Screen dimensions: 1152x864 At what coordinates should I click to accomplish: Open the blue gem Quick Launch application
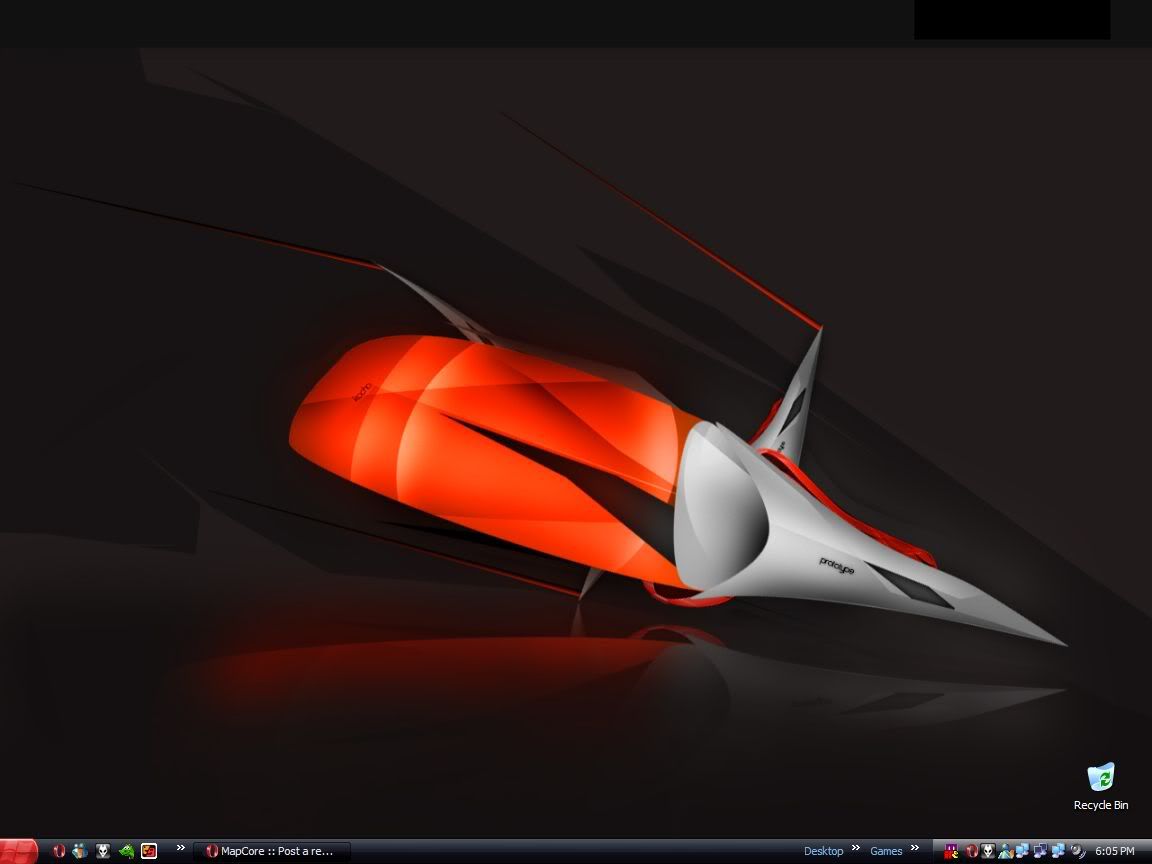[80, 851]
